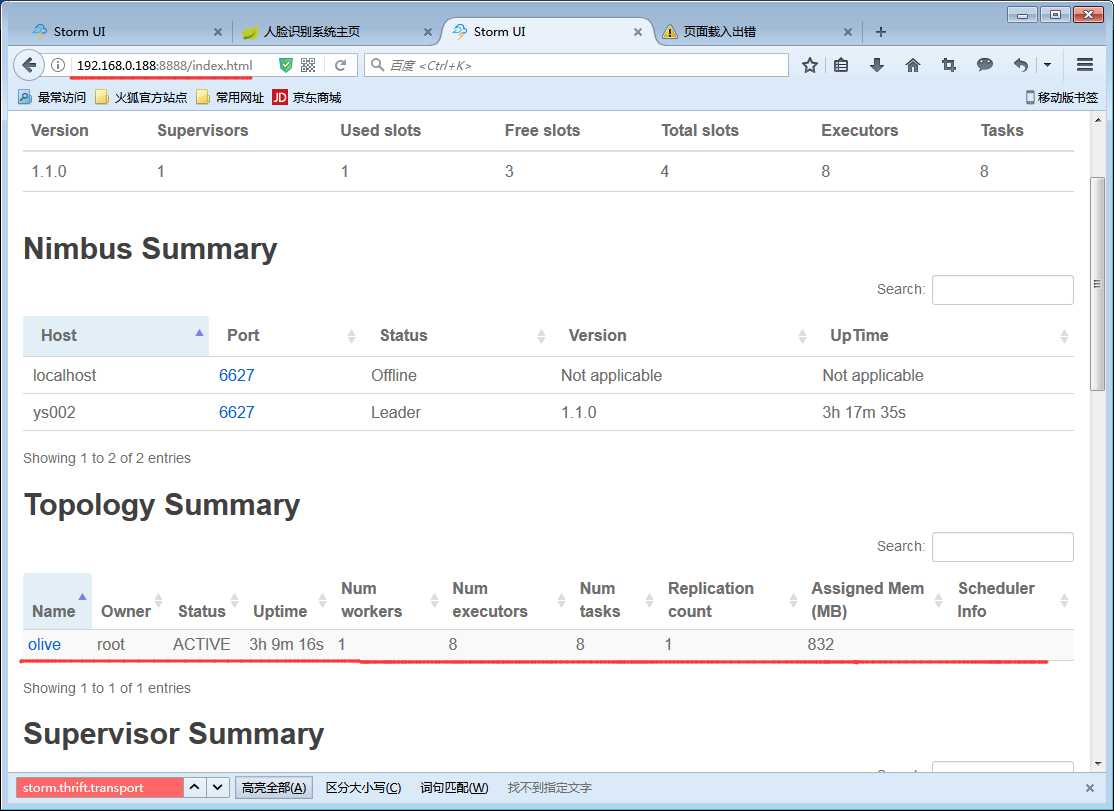The width and height of the screenshot is (1114, 811).
Task: Open port 6627 link for ys002
Action: [237, 413]
